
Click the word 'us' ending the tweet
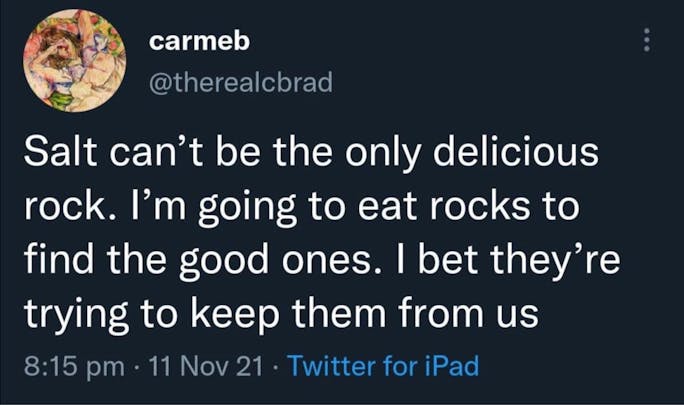click(518, 316)
